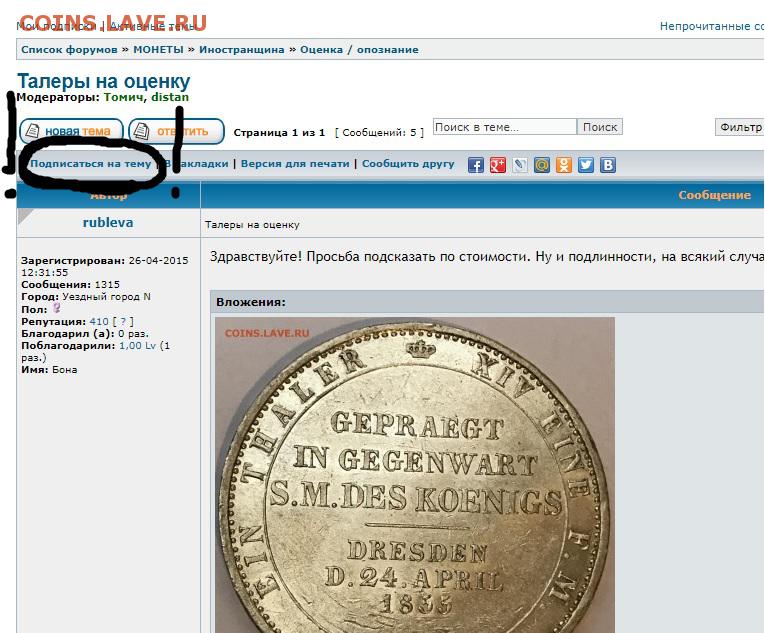Click the gender icon next to Пол
The height and width of the screenshot is (633, 765).
point(57,308)
